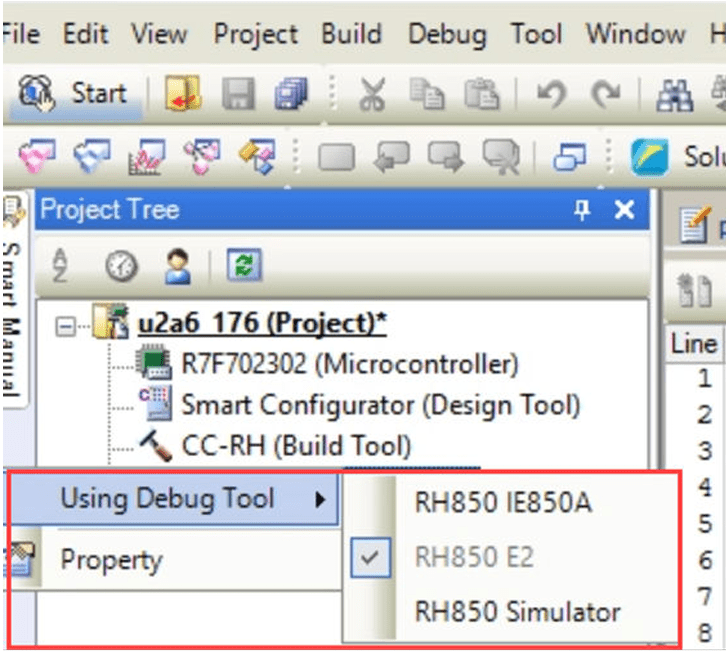Click the Save floppy disk icon
Viewport: 726px width, 656px height.
click(x=238, y=95)
